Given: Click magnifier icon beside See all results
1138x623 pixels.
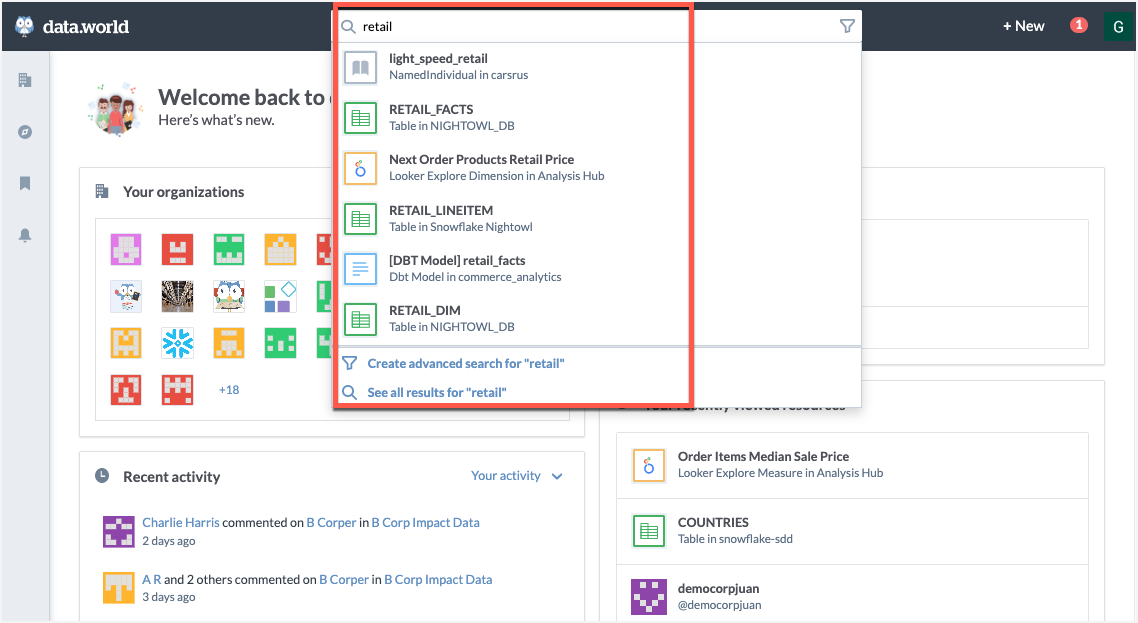Looking at the screenshot, I should click(x=349, y=392).
